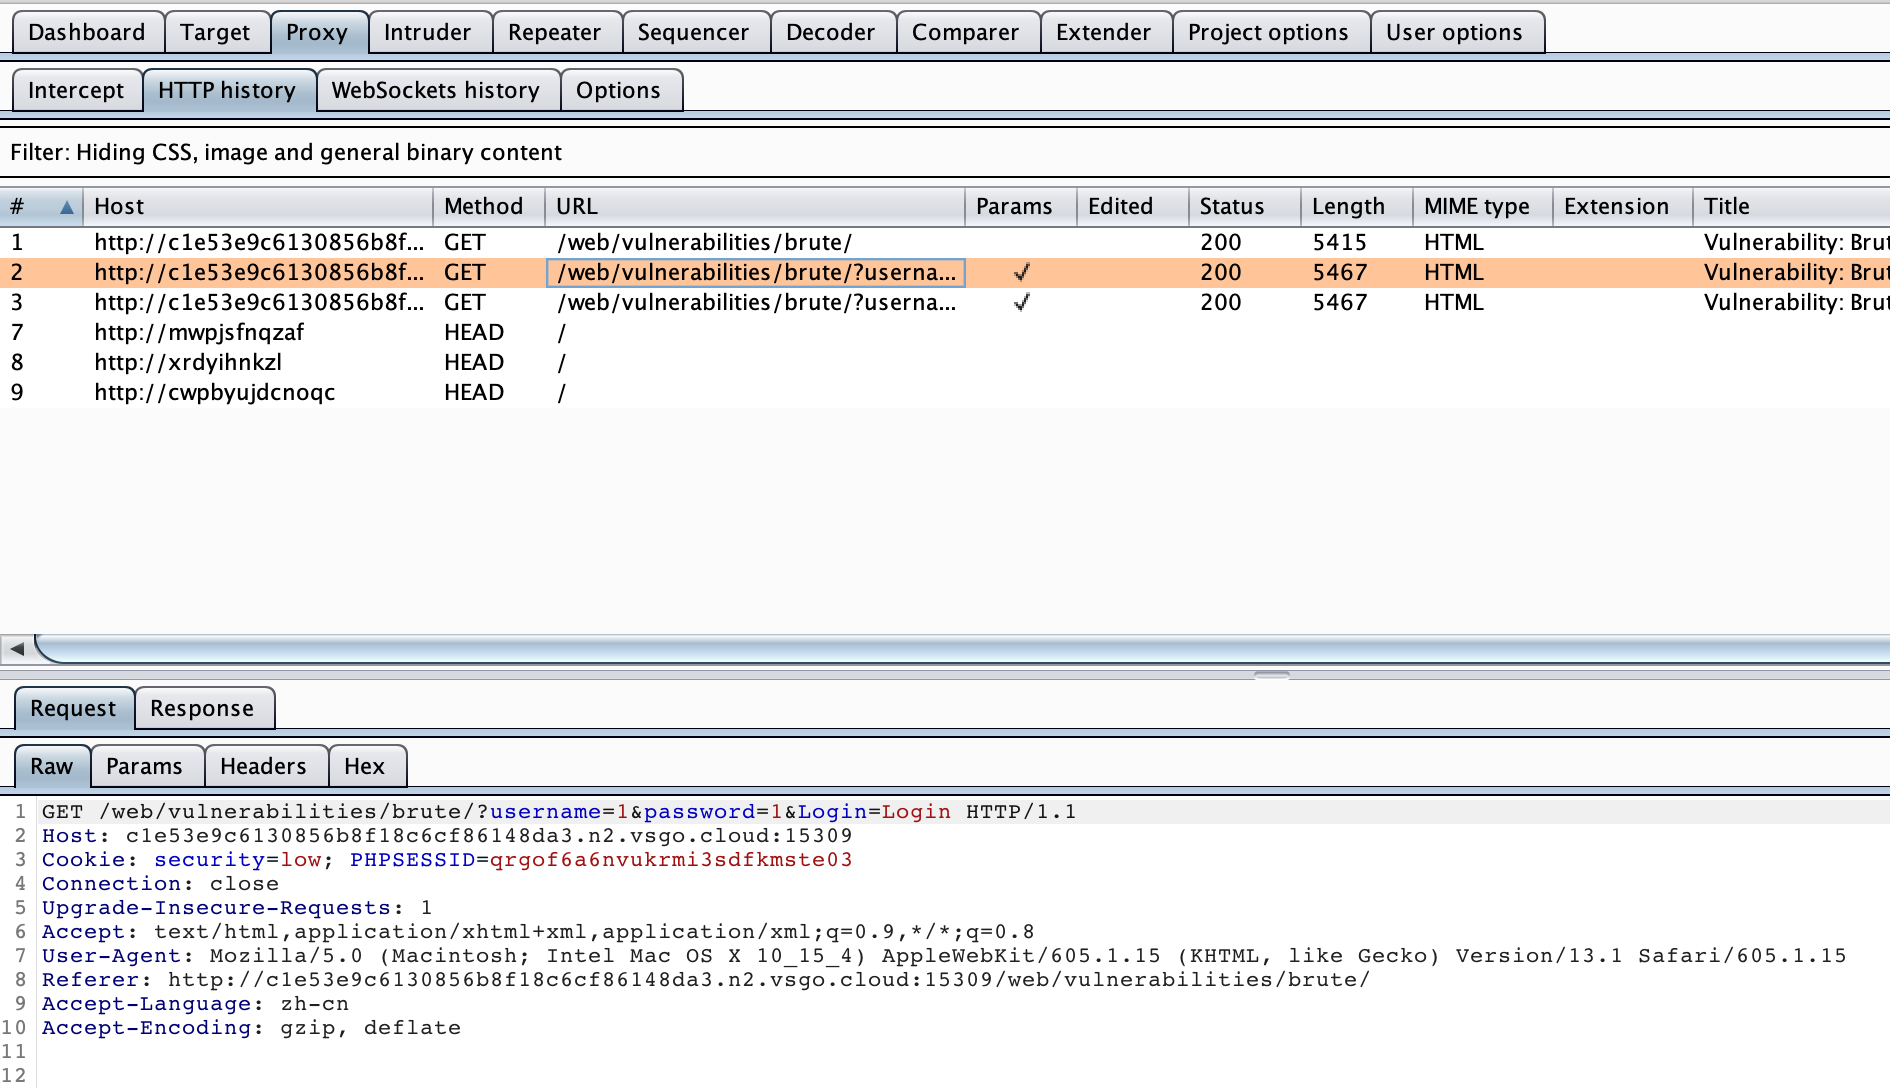1890x1088 pixels.
Task: Sort history by URL column
Action: point(755,206)
